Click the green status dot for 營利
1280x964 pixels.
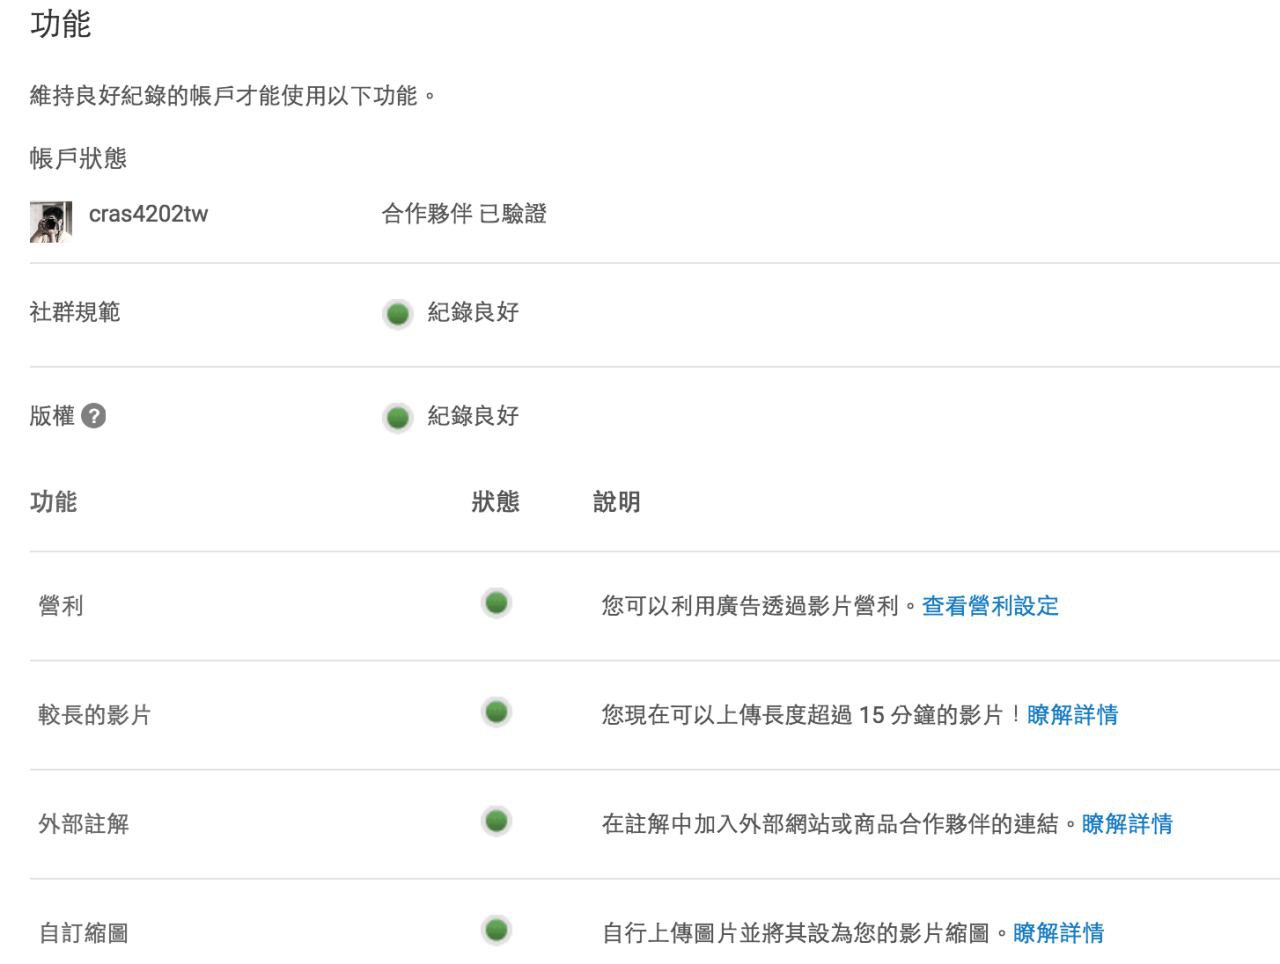point(496,603)
